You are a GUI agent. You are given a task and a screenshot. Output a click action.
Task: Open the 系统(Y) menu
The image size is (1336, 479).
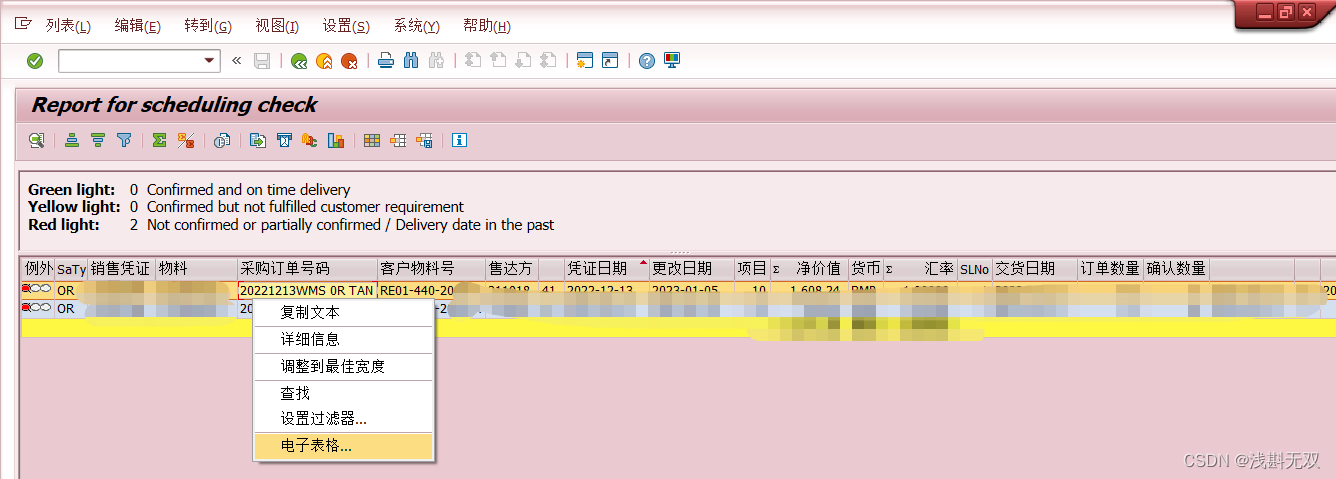point(416,26)
